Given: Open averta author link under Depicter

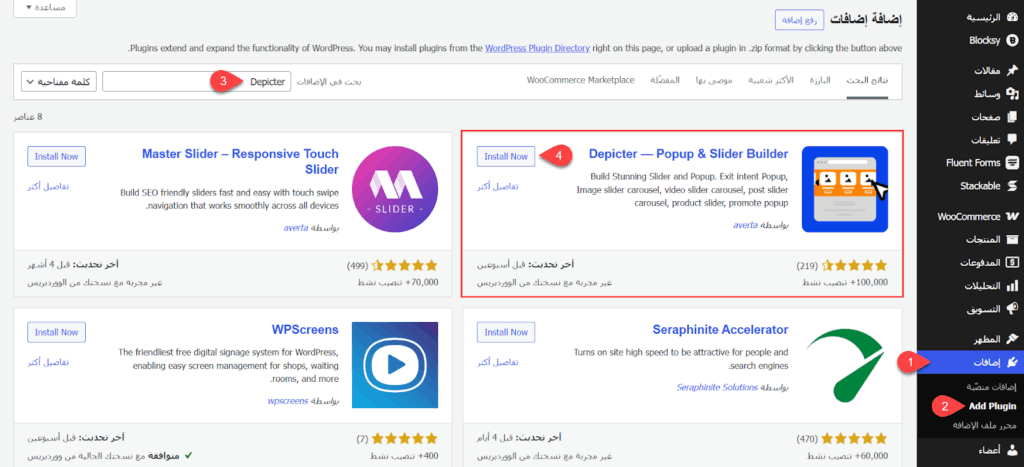Looking at the screenshot, I should 746,225.
